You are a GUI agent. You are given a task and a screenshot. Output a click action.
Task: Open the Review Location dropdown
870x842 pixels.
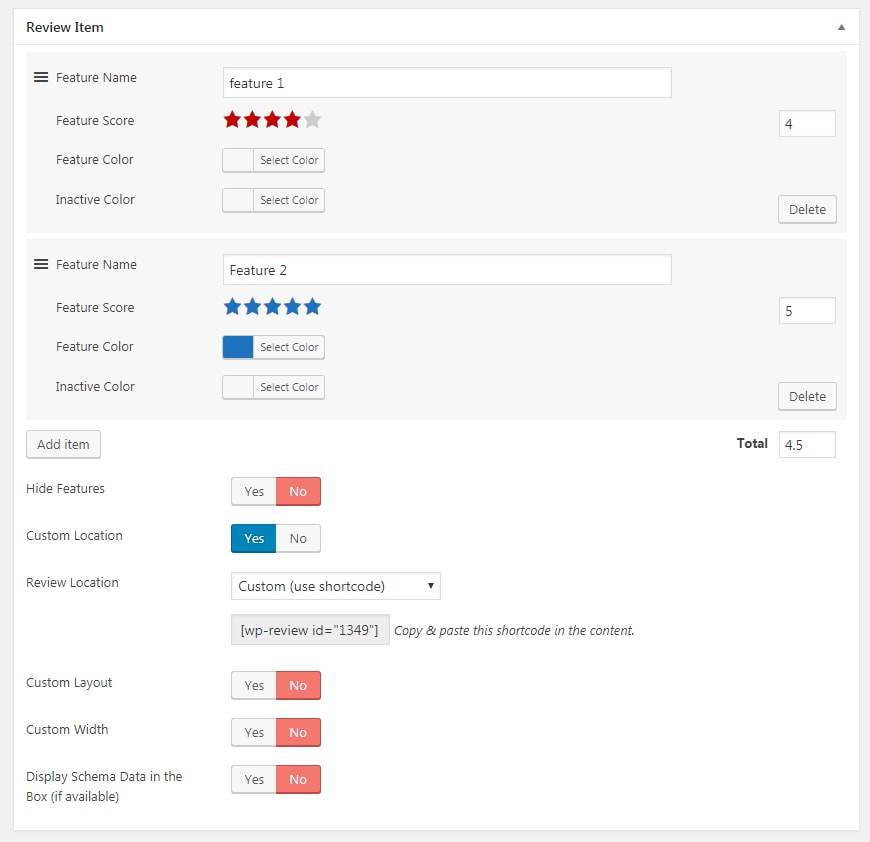click(336, 586)
